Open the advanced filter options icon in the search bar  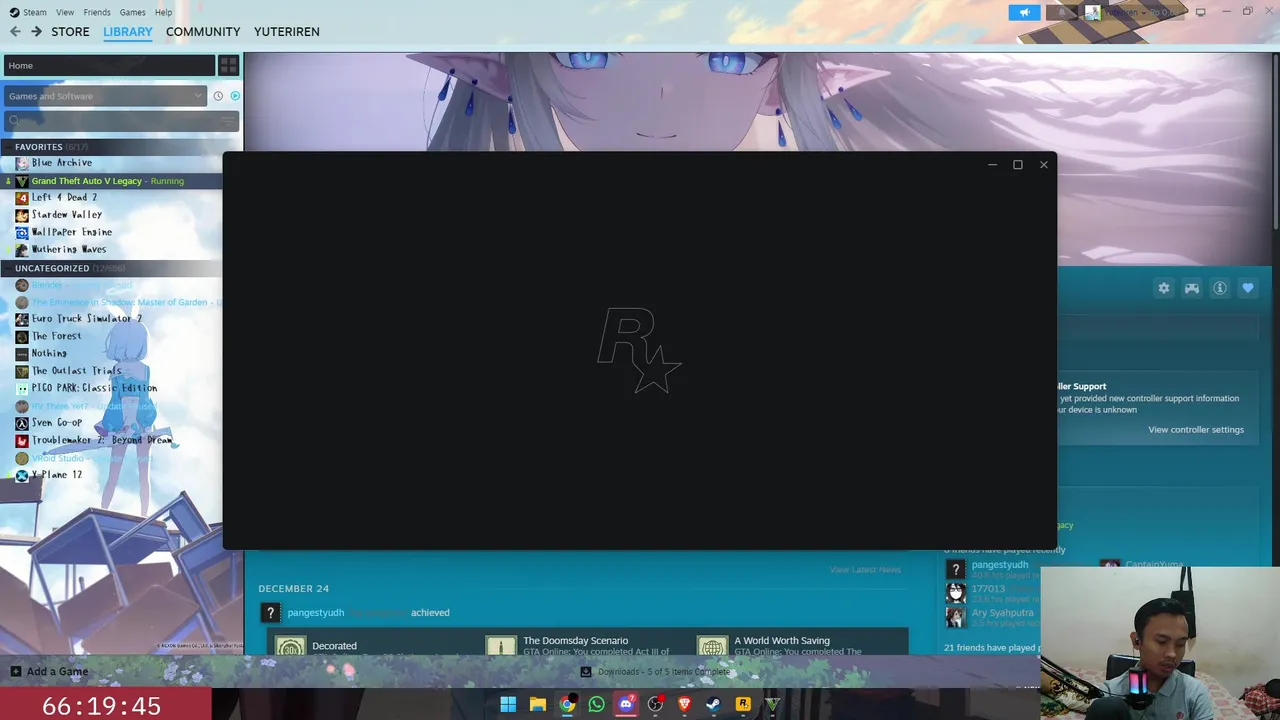pyautogui.click(x=229, y=121)
